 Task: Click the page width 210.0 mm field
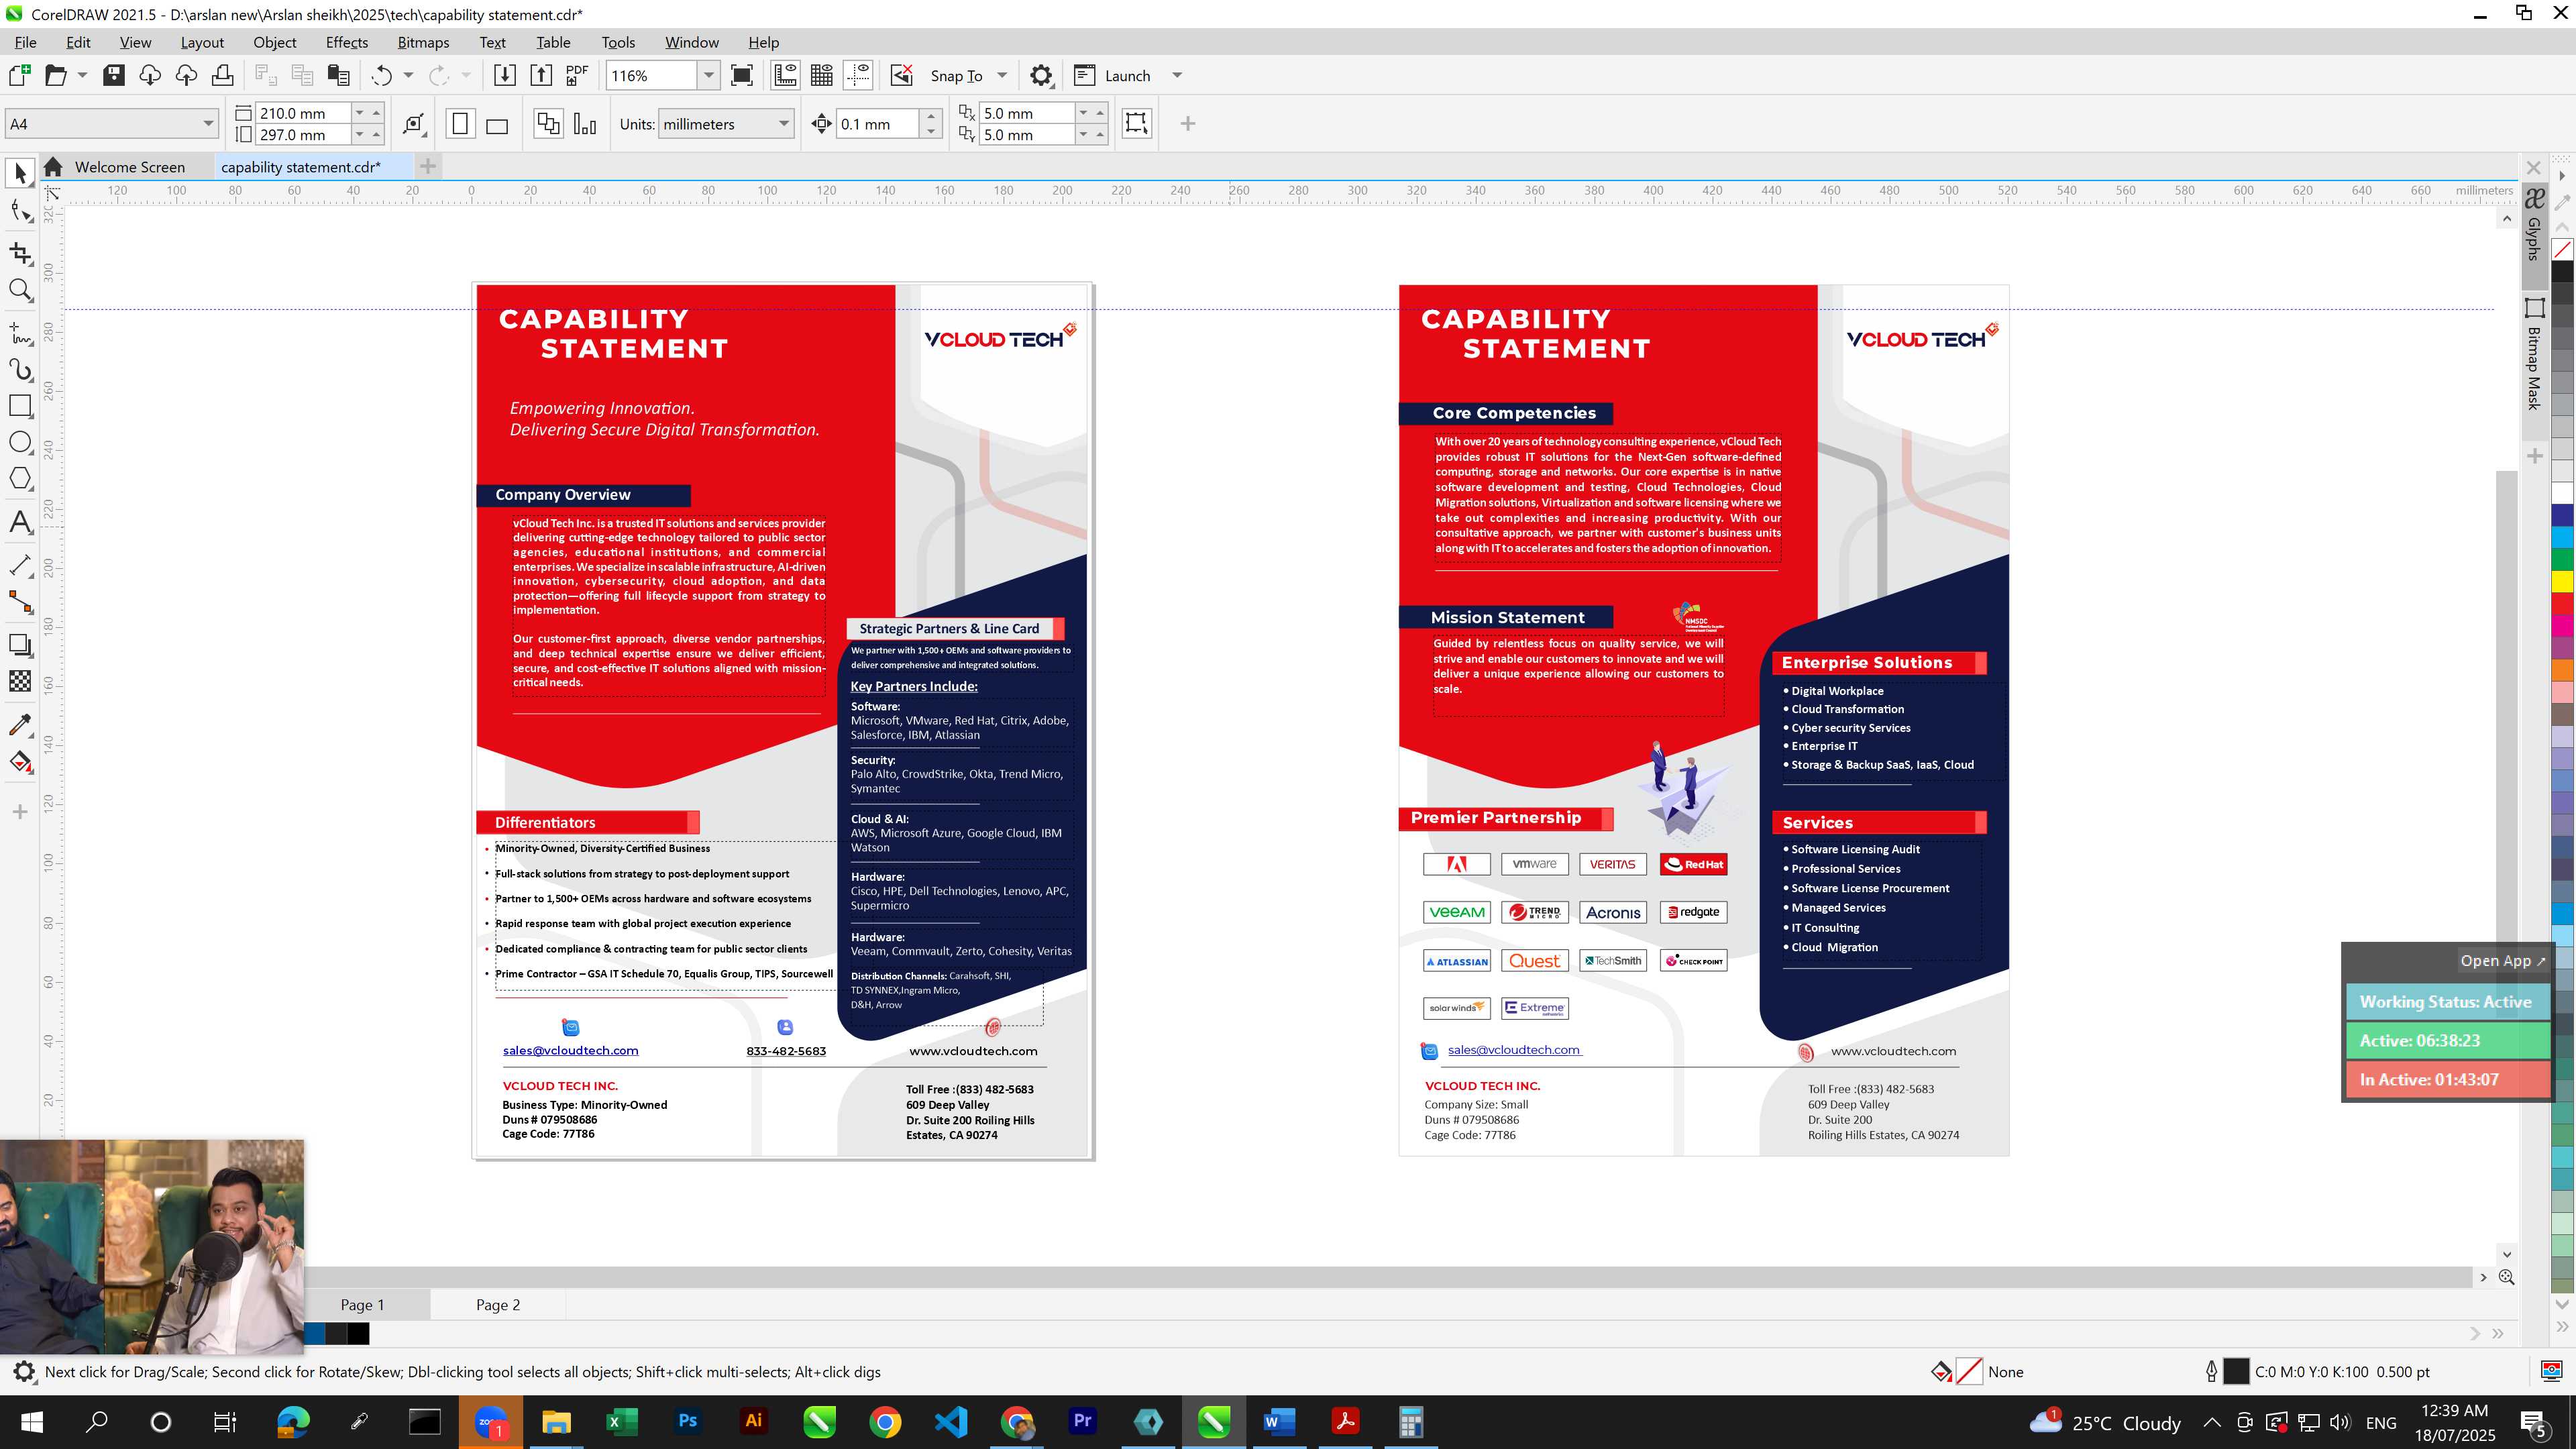point(303,113)
